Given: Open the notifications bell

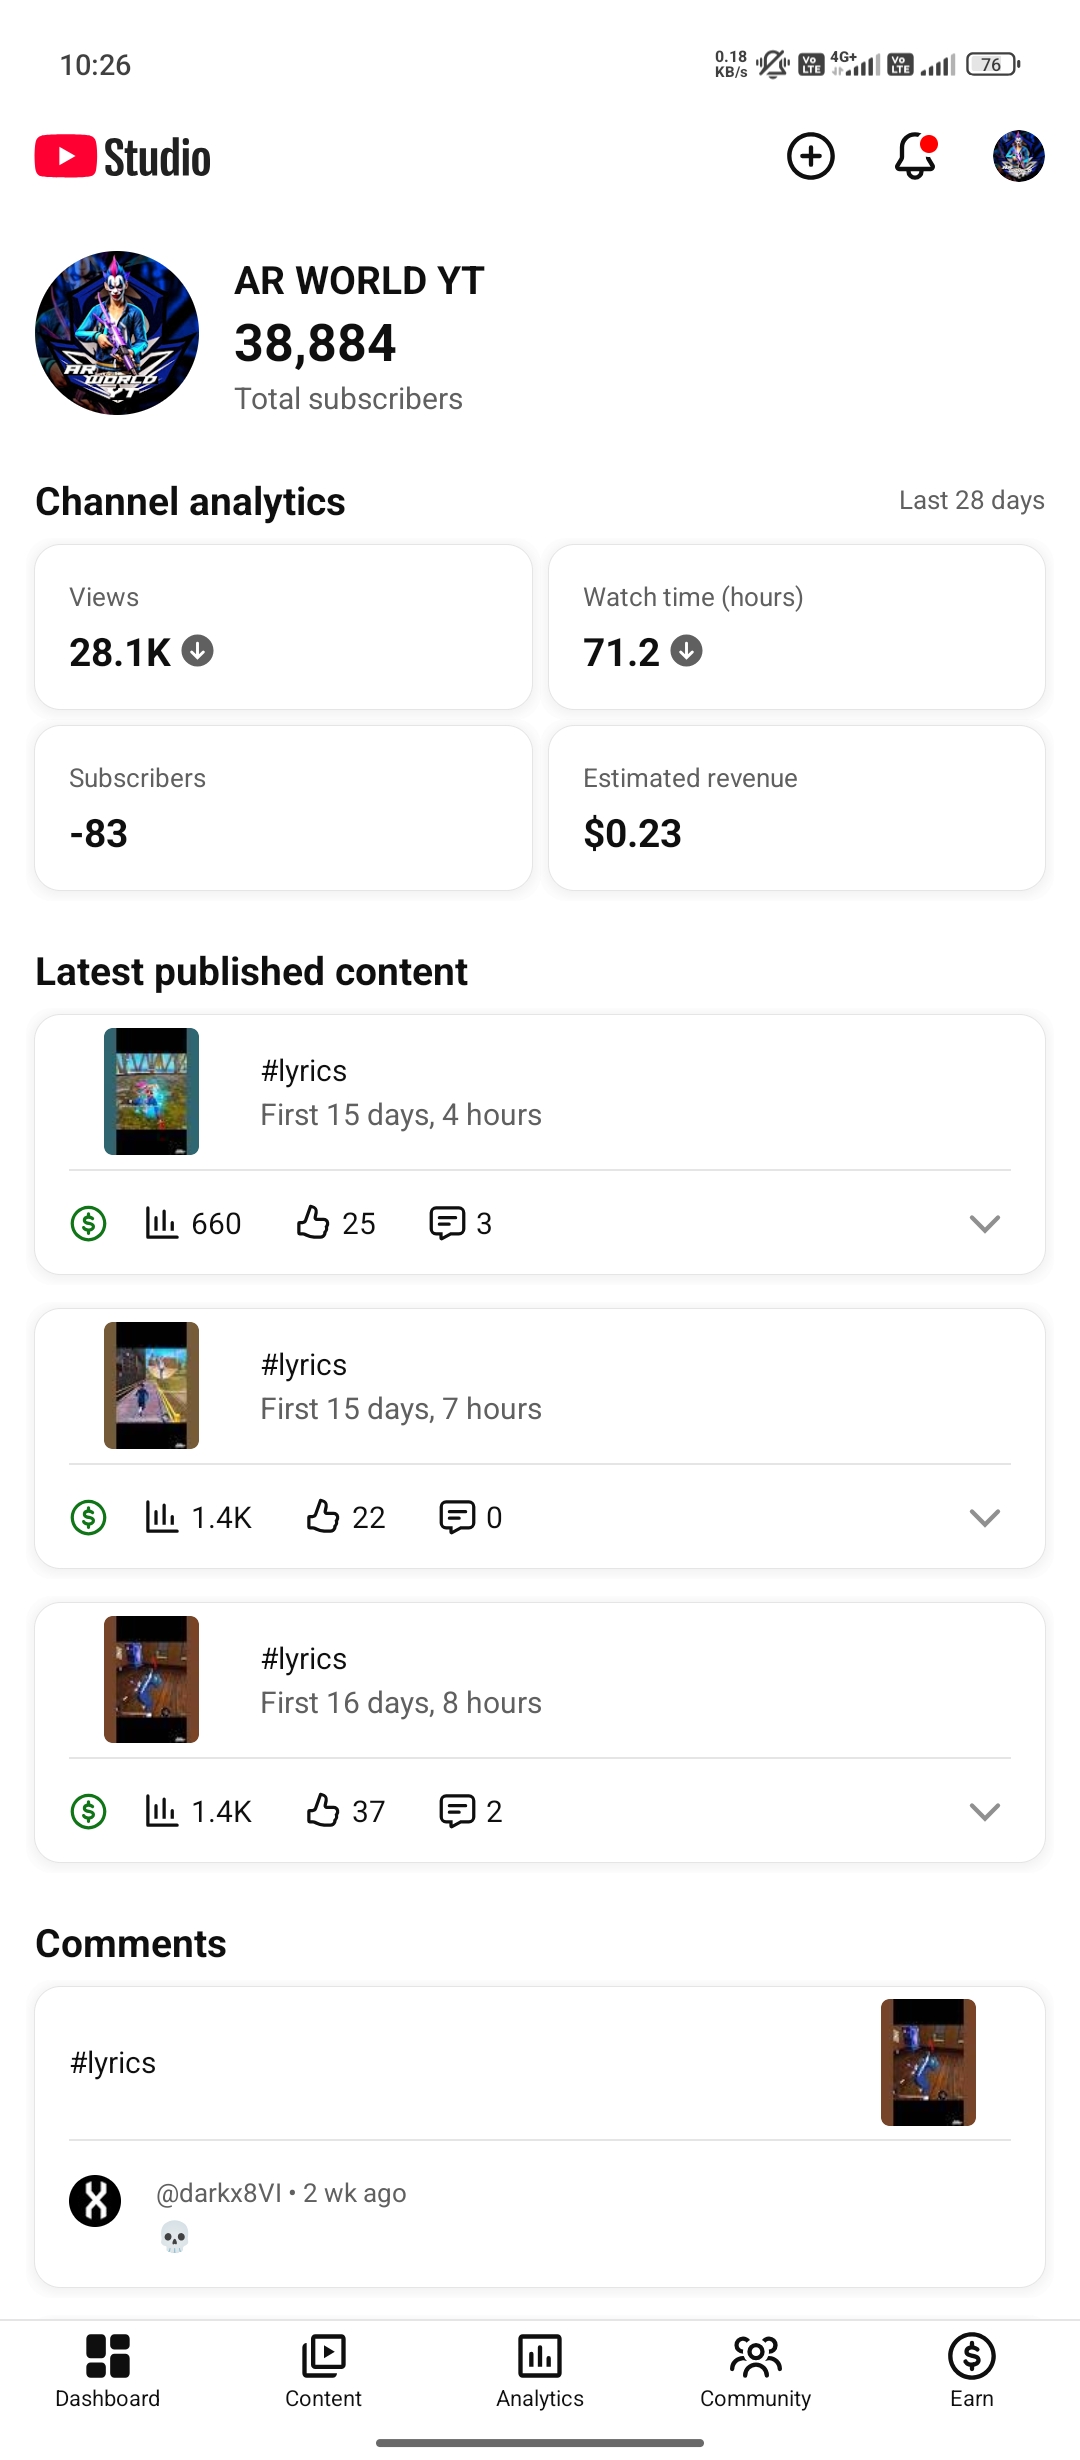Looking at the screenshot, I should tap(915, 157).
